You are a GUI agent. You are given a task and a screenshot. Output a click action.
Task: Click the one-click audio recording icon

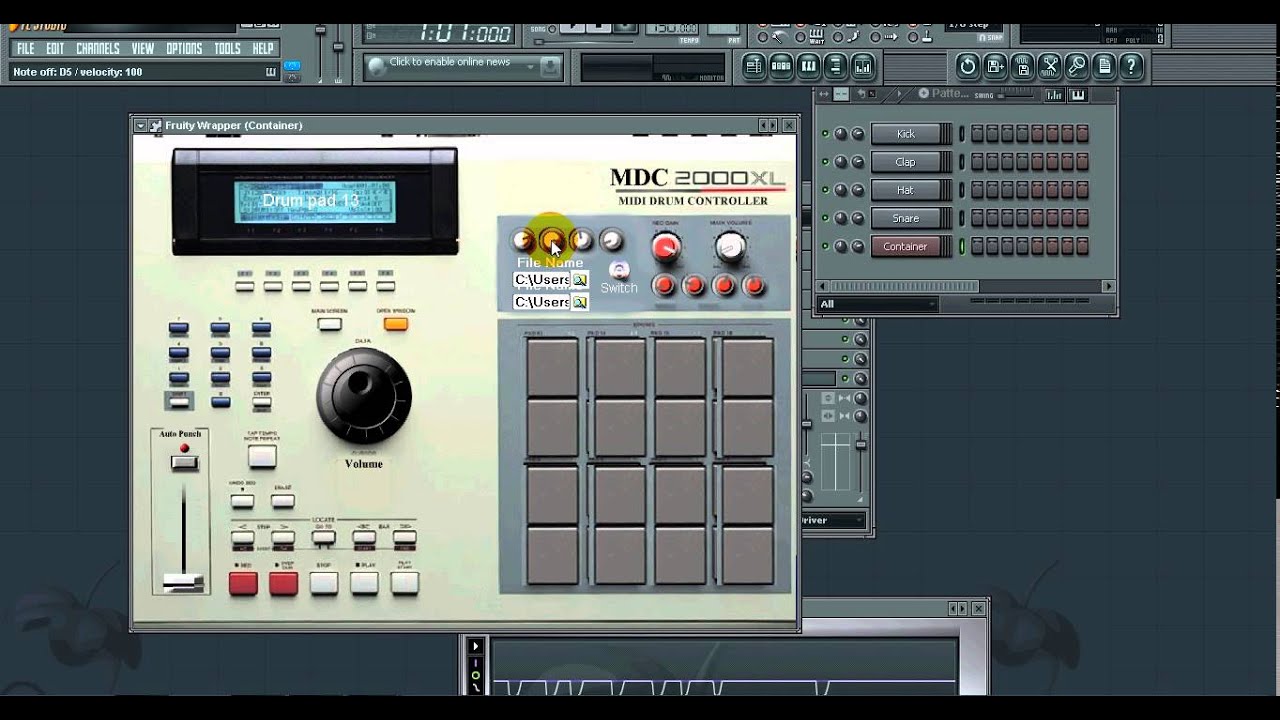coord(1076,67)
